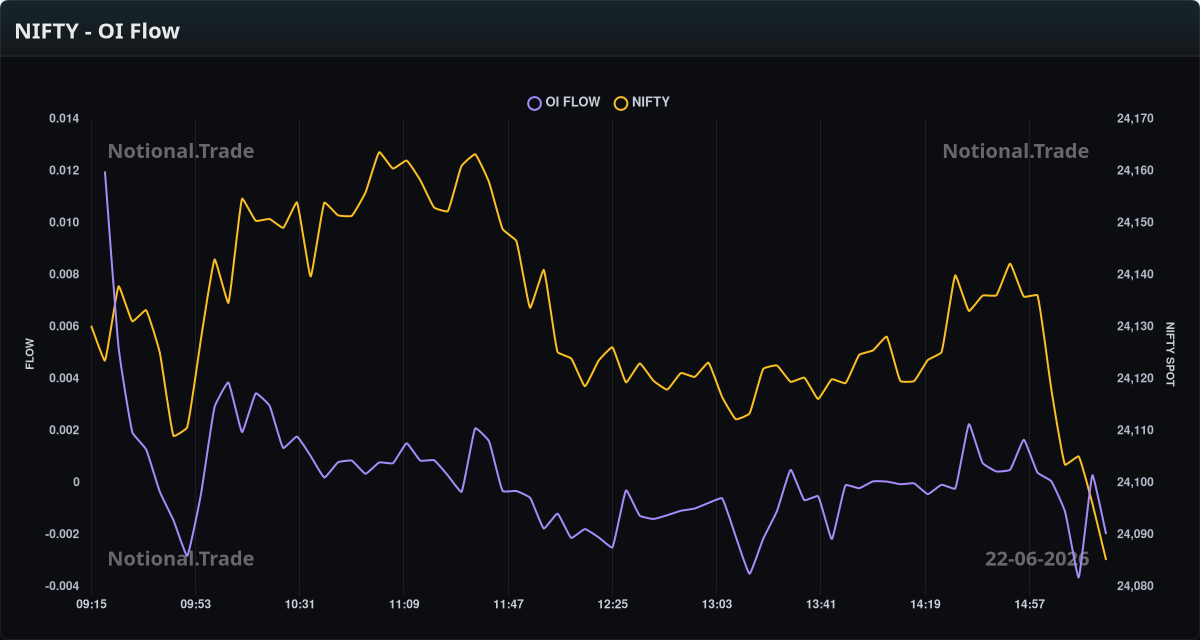Toggle the OI FLOW legend series

pos(564,102)
